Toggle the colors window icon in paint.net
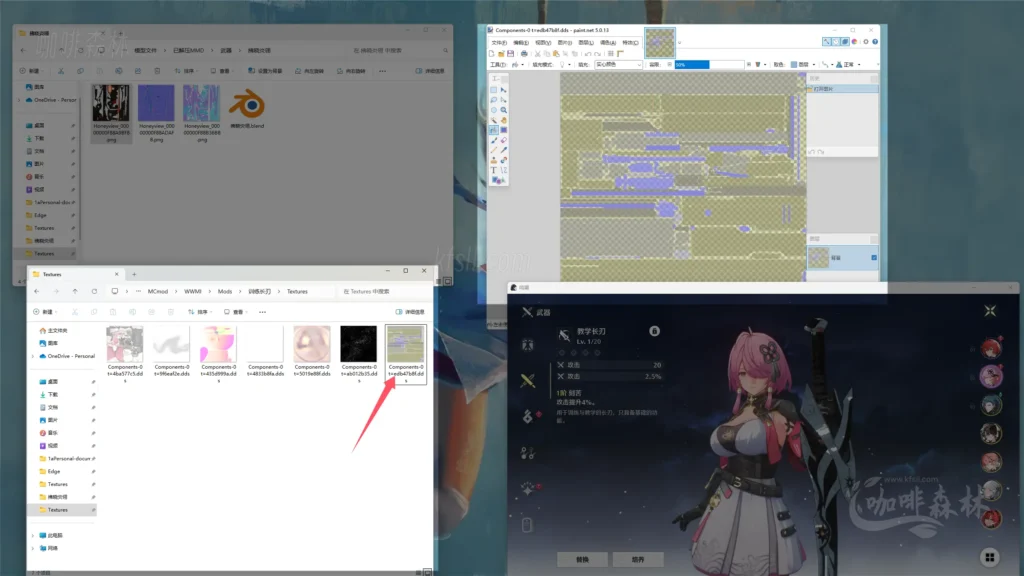The height and width of the screenshot is (576, 1024). pos(854,42)
